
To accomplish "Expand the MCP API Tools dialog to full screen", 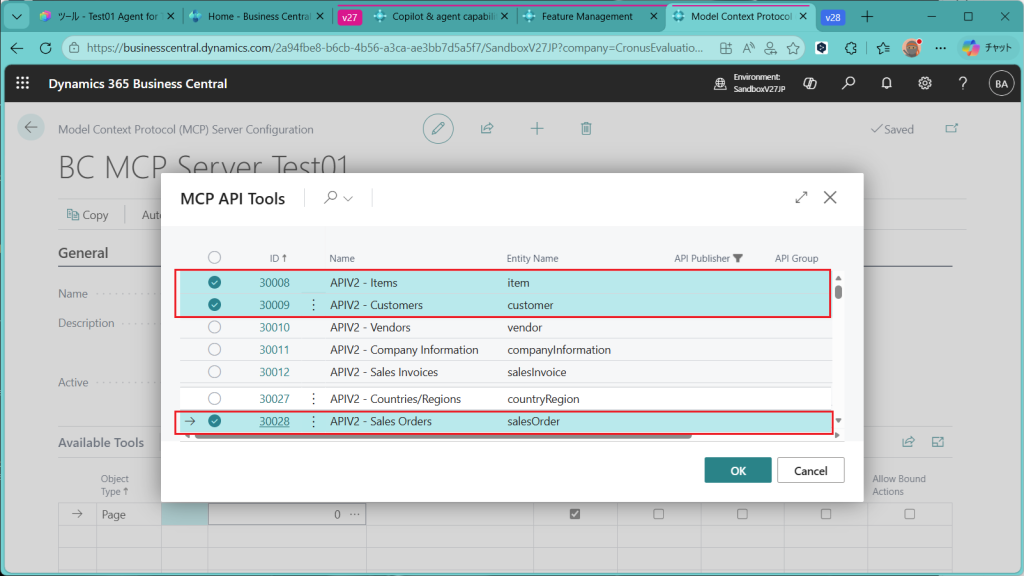I will click(x=801, y=198).
